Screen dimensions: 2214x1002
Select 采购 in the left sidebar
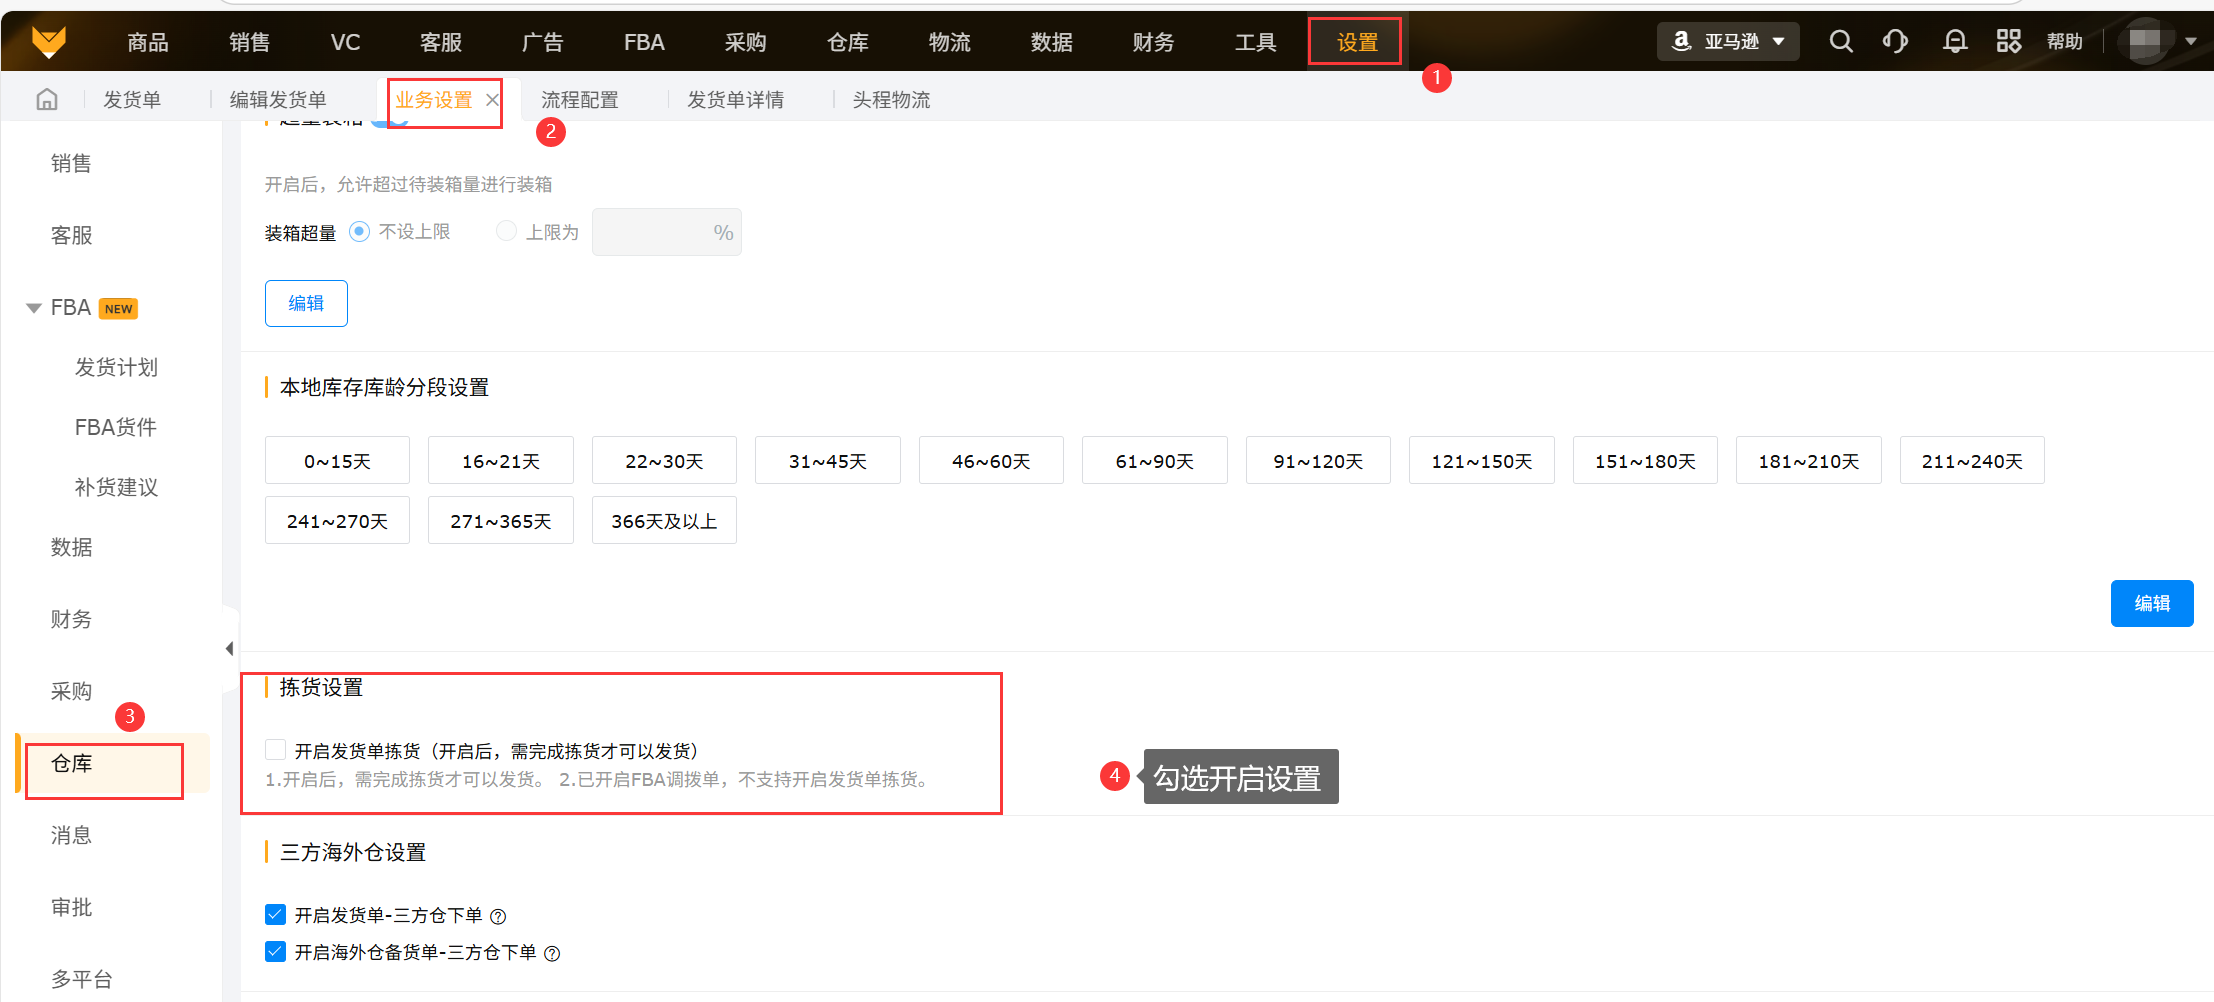71,691
